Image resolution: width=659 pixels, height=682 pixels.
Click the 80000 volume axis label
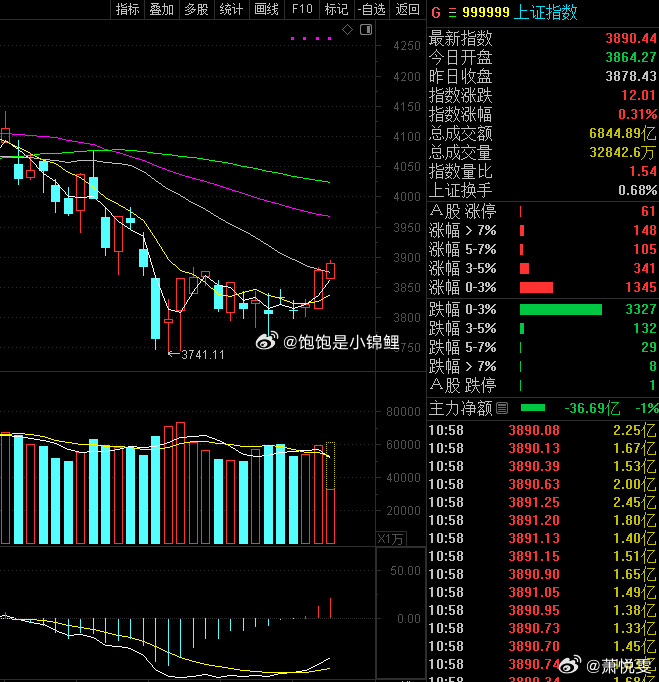point(403,411)
